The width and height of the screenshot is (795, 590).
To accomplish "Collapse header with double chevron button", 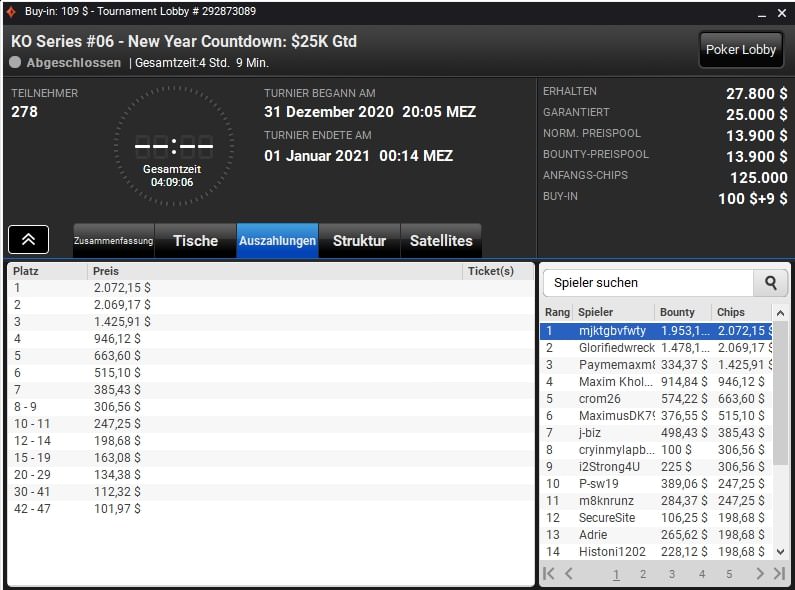I will point(29,240).
